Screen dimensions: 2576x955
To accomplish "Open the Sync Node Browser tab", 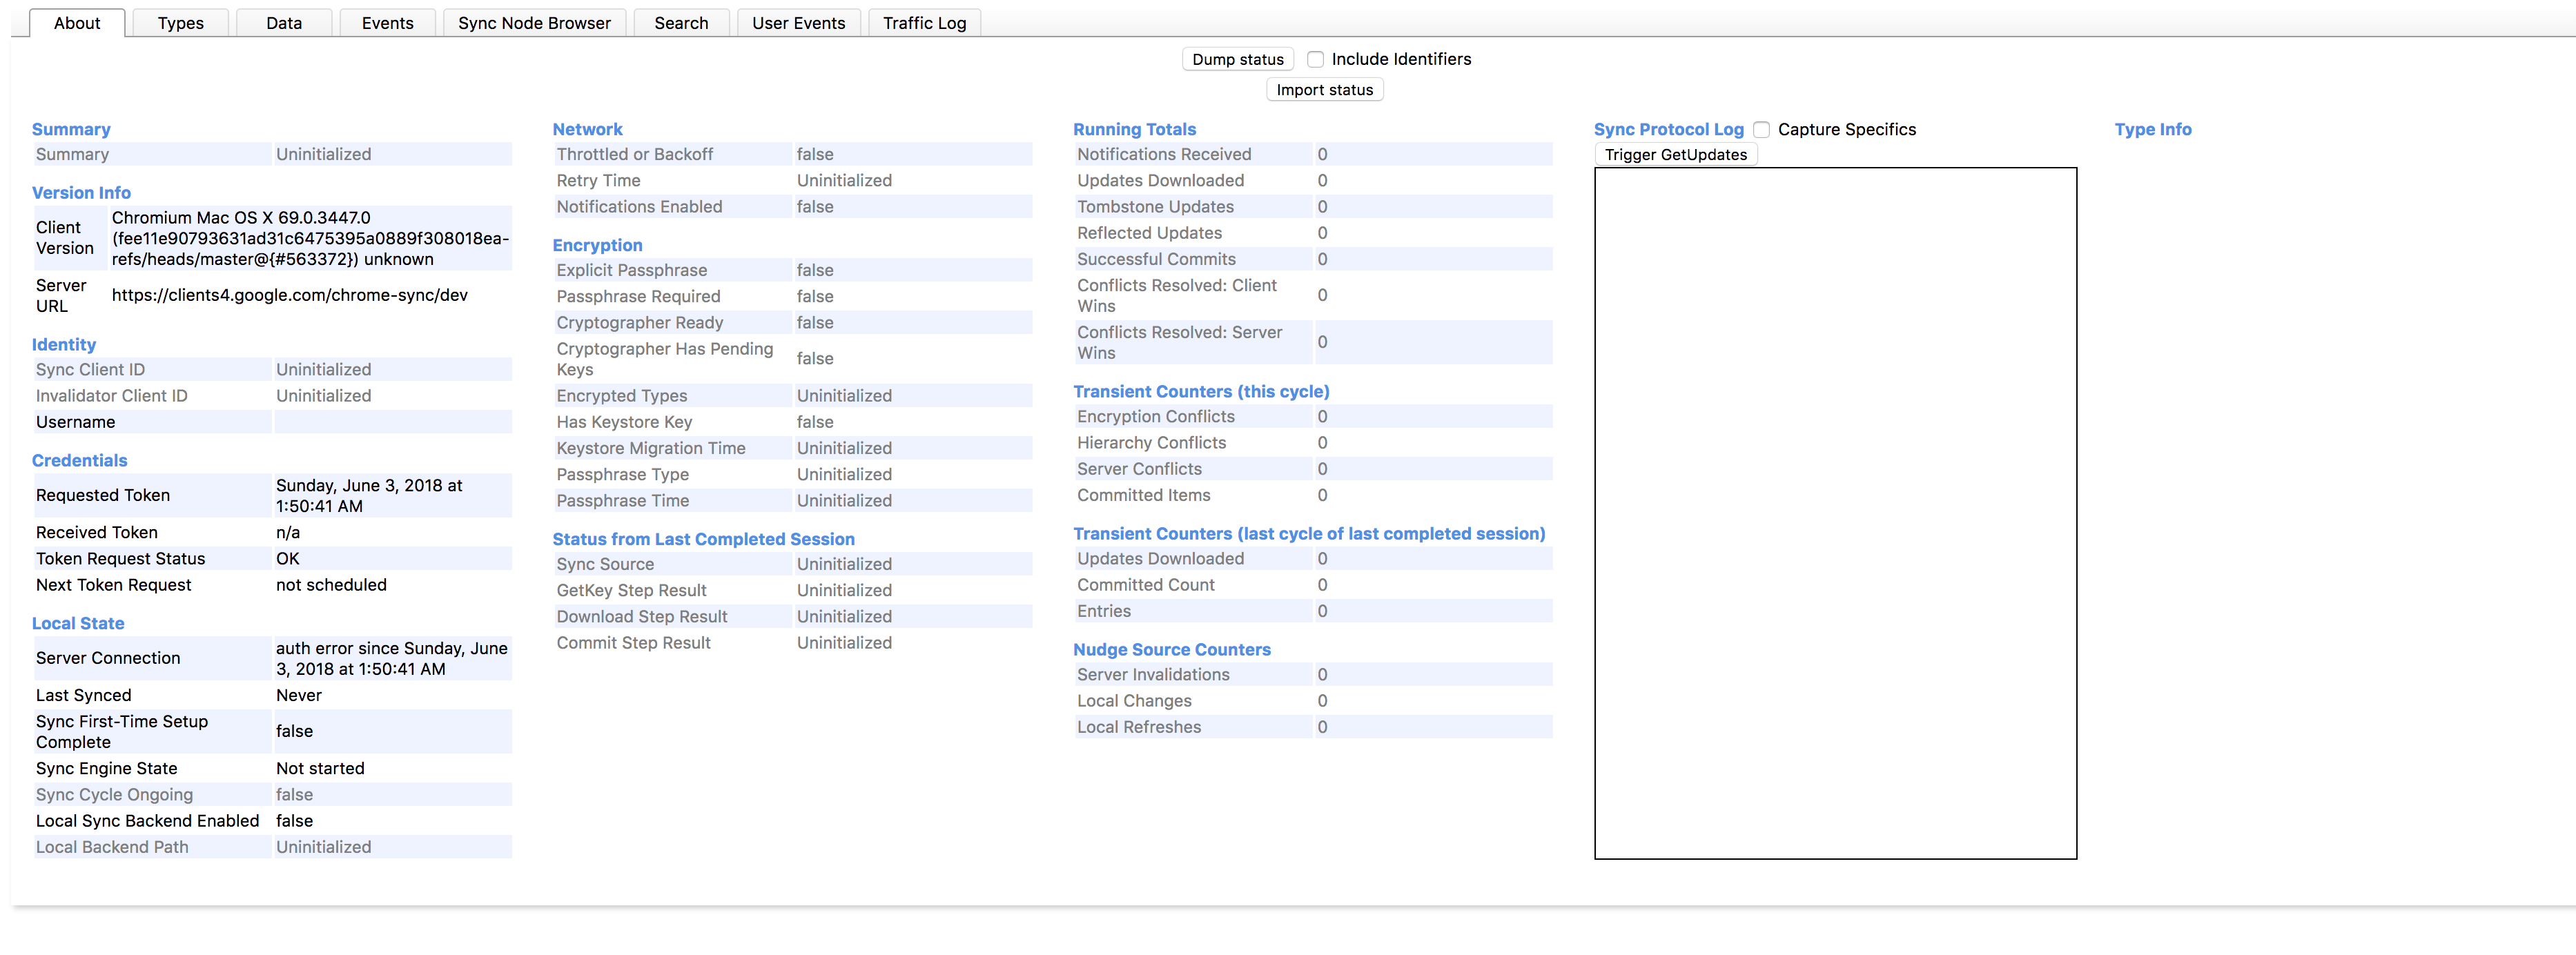I will (x=534, y=23).
